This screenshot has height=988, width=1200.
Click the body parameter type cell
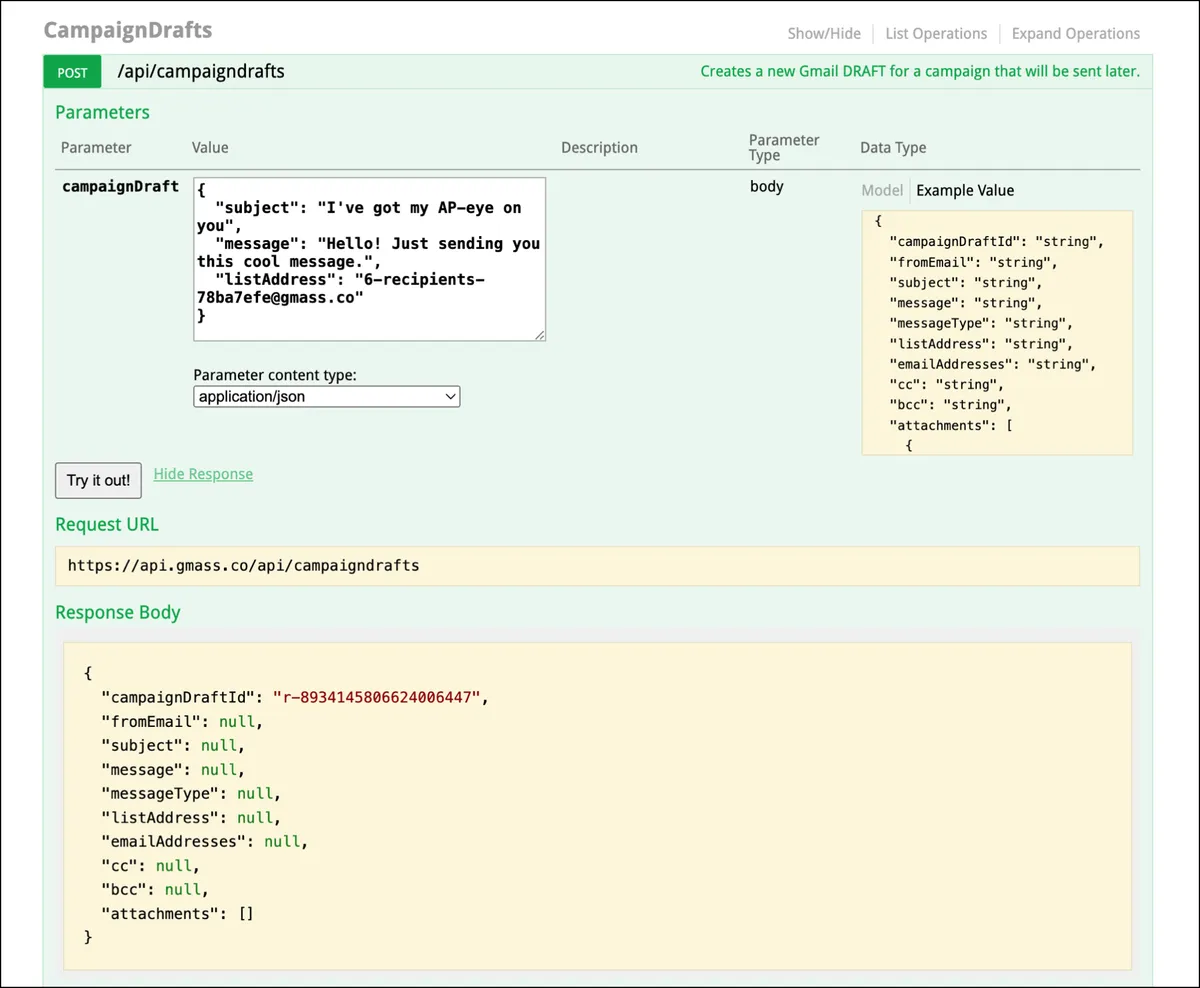tap(767, 186)
